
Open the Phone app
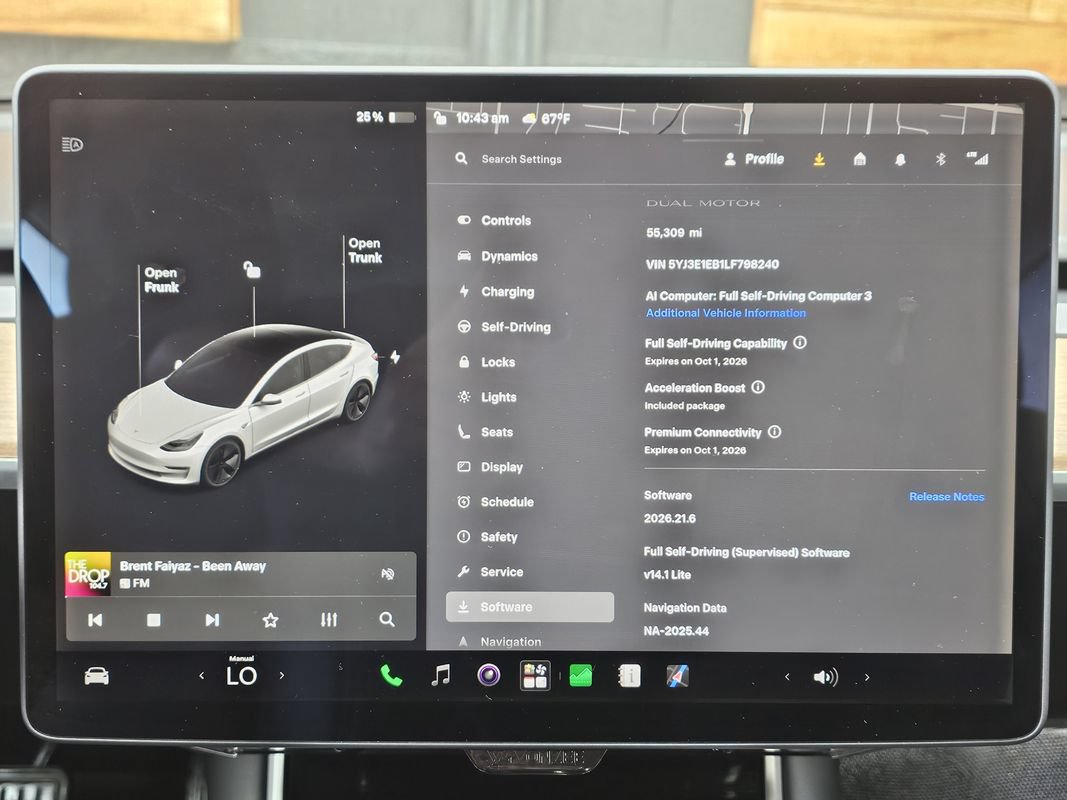coord(391,676)
